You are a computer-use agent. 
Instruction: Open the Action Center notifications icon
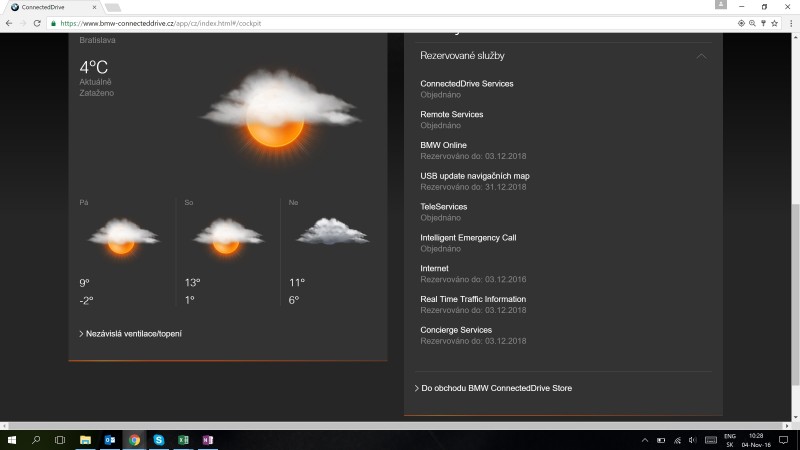(x=784, y=440)
